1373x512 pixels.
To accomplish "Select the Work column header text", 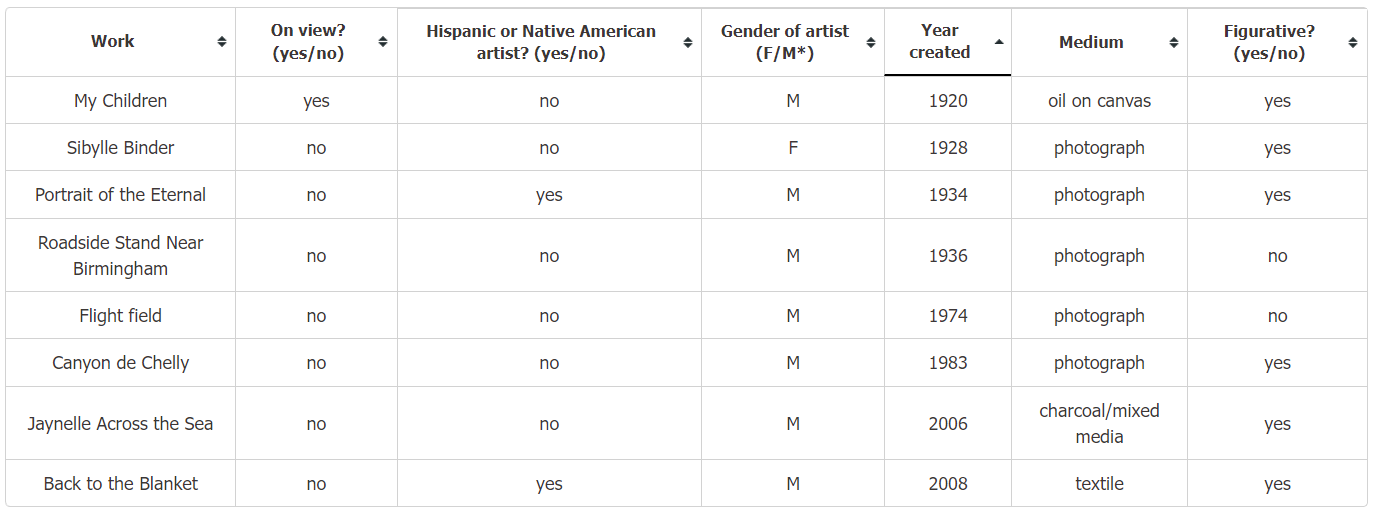I will [x=112, y=41].
